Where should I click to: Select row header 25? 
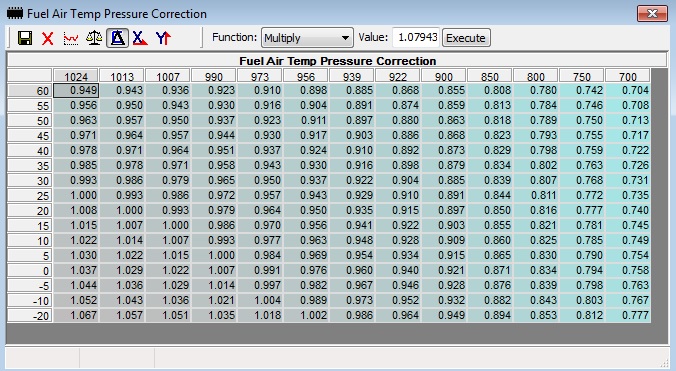pyautogui.click(x=30, y=196)
